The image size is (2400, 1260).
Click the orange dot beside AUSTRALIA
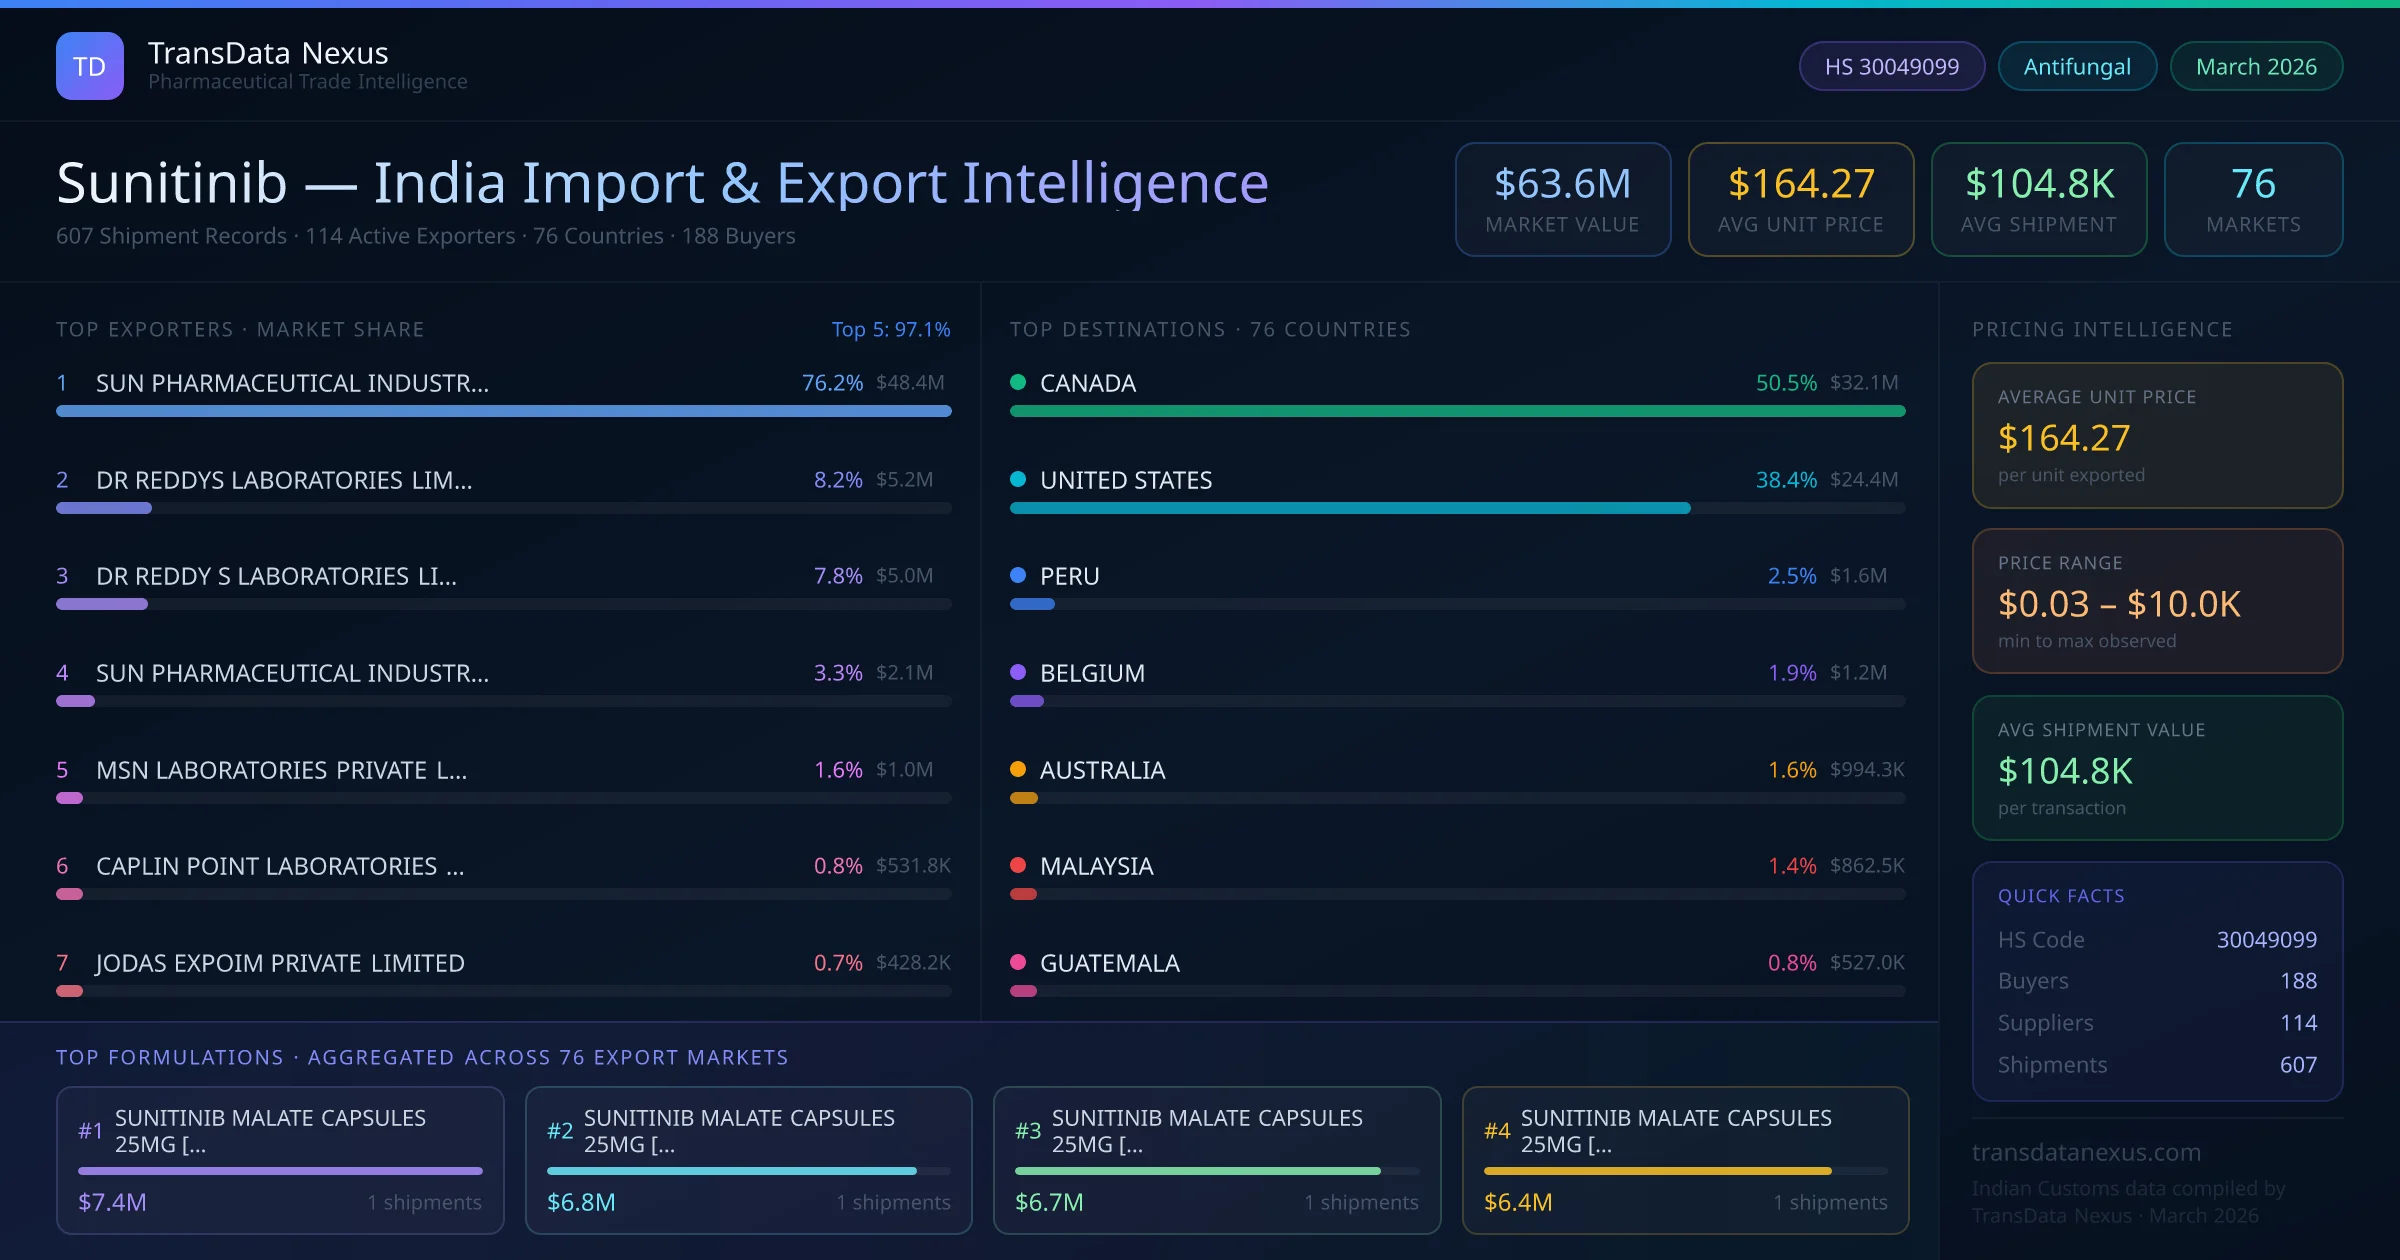1018,769
